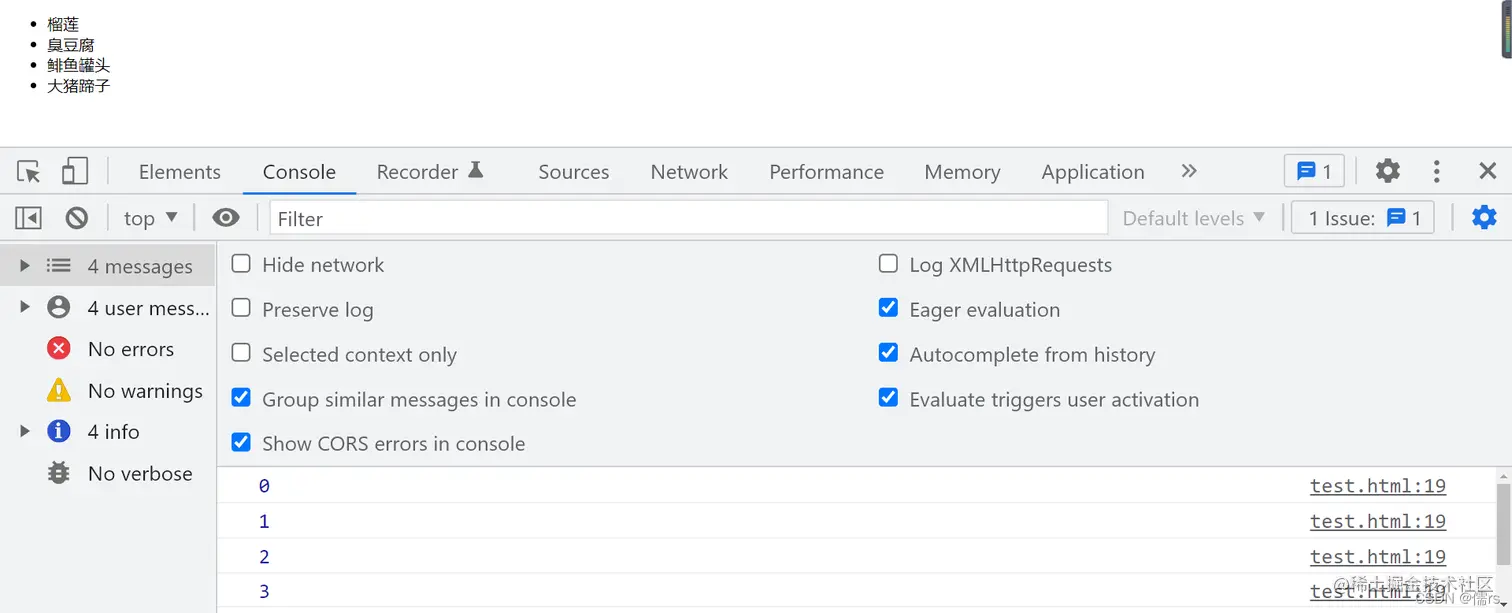The image size is (1512, 613).
Task: Open DevTools settings gear in top bar
Action: point(1387,171)
